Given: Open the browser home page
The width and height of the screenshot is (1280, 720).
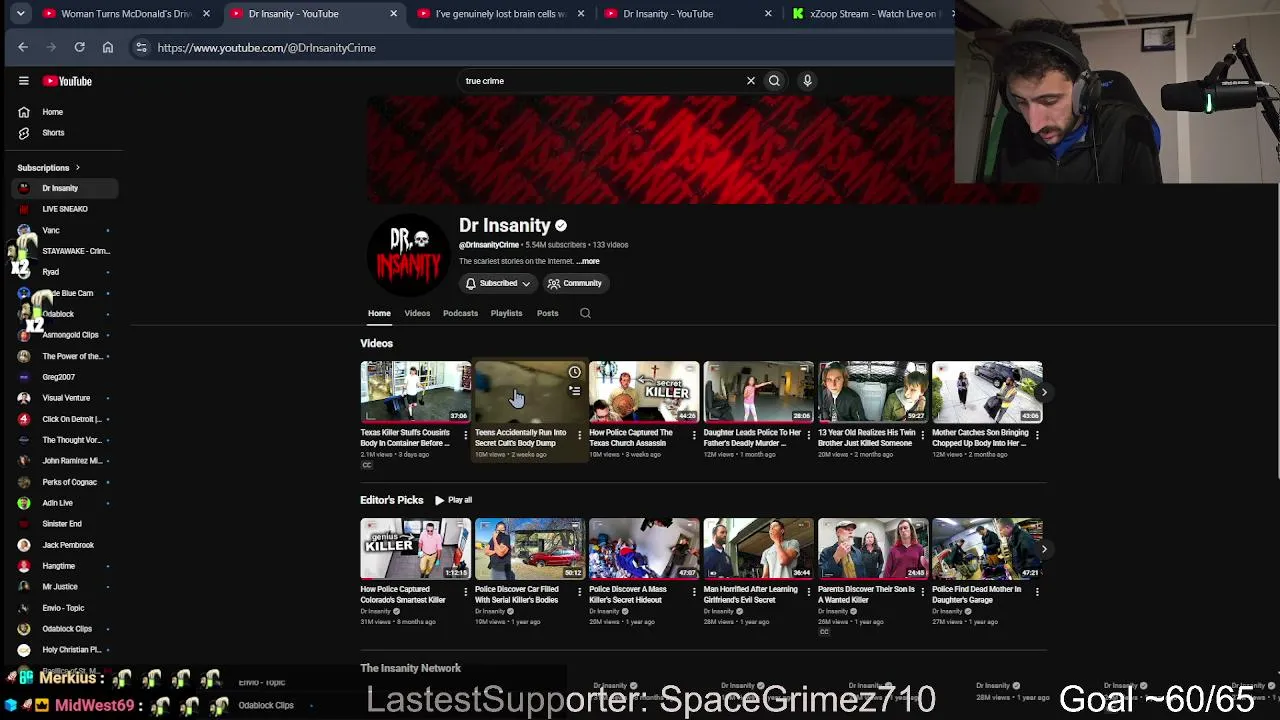Looking at the screenshot, I should coord(108,47).
